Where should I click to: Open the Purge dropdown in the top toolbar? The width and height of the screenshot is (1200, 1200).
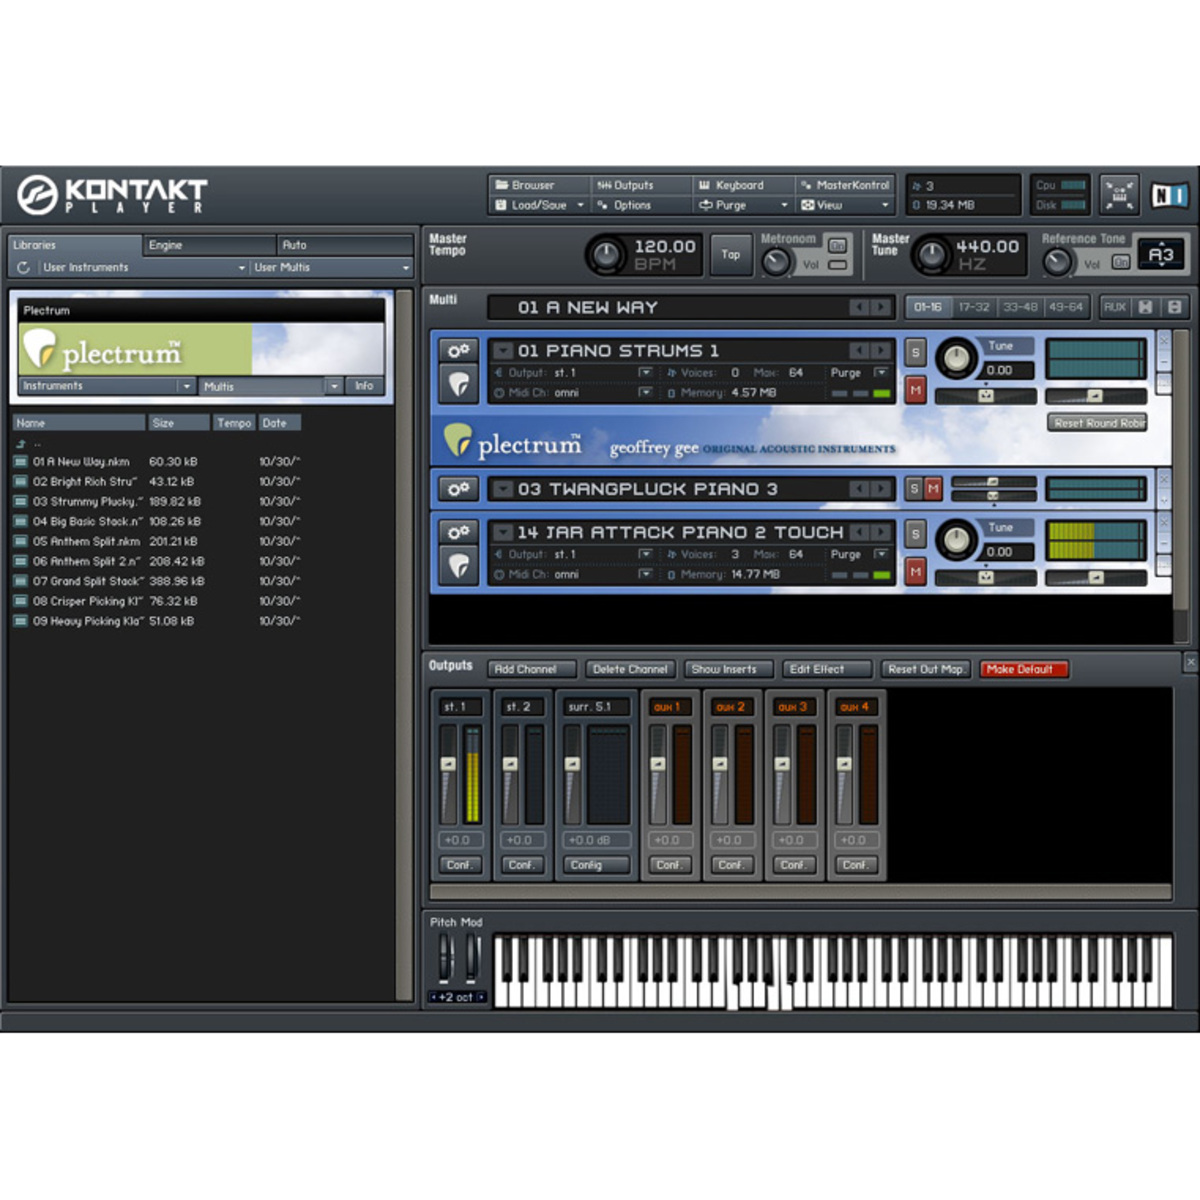coord(743,205)
